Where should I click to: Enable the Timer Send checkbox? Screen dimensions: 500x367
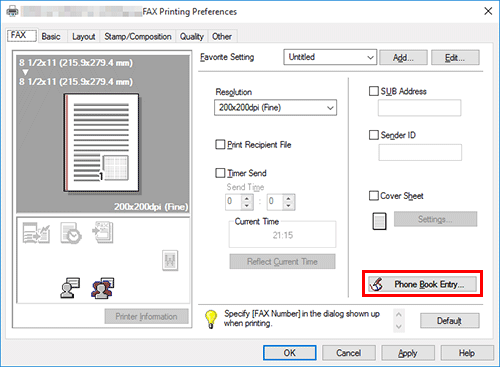click(x=220, y=173)
